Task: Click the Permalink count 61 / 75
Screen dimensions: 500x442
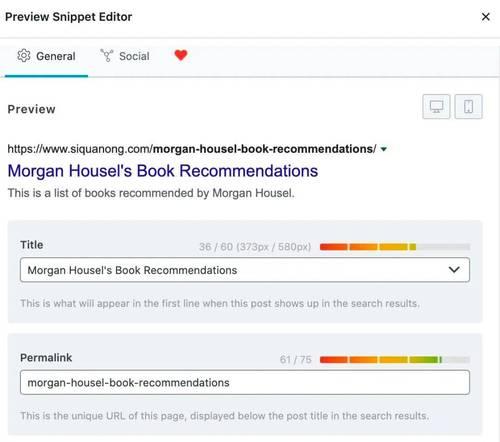Action: tap(295, 360)
